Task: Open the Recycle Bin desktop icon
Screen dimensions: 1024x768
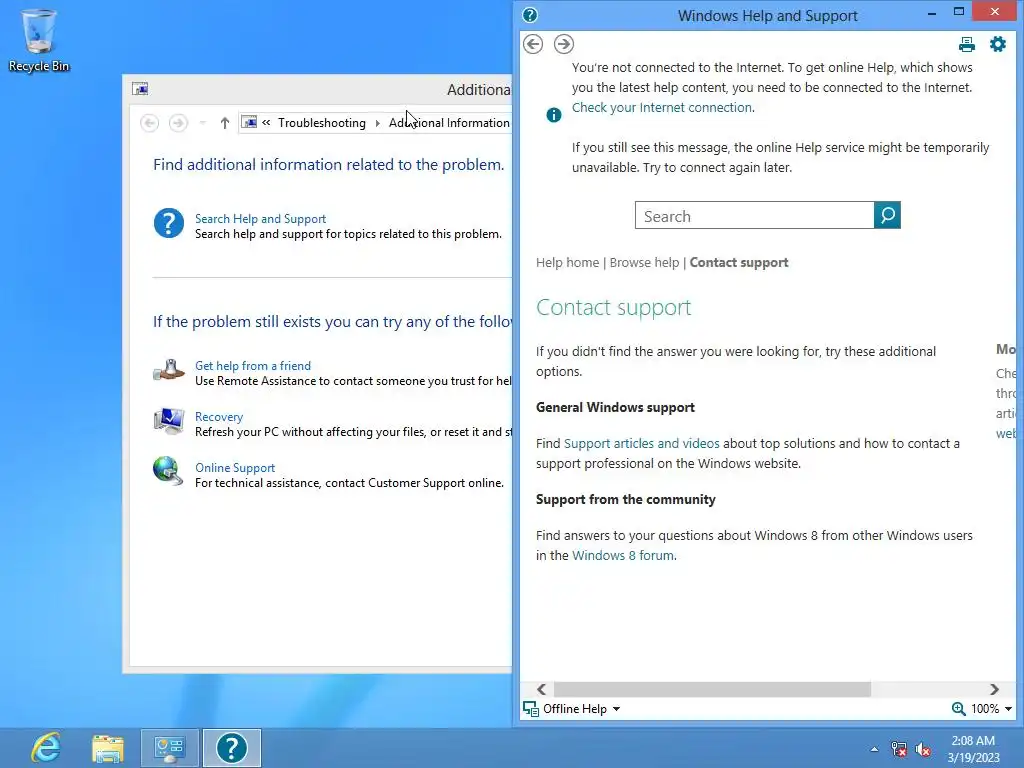Action: click(39, 40)
